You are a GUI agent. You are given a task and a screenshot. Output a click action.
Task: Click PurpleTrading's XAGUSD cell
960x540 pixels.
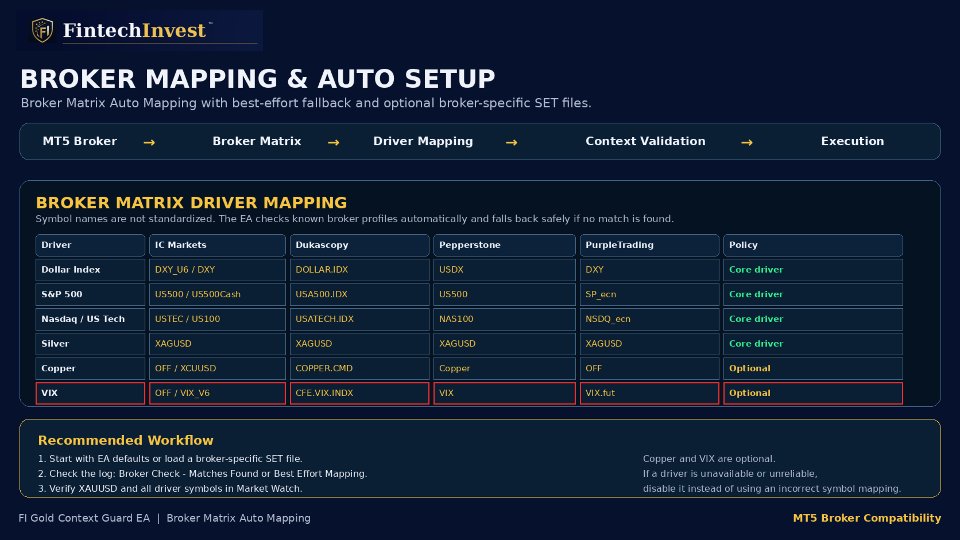click(x=650, y=344)
